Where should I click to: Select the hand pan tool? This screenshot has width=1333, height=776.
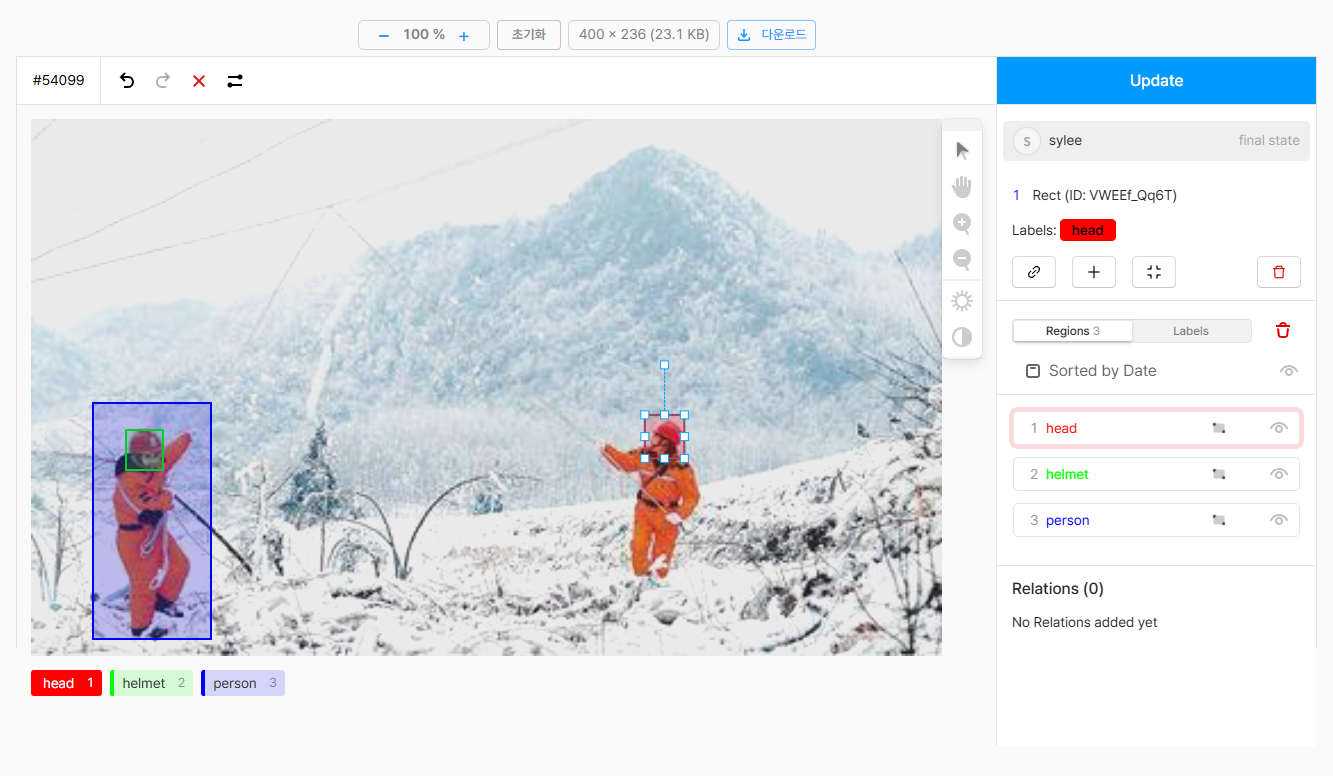pos(962,187)
